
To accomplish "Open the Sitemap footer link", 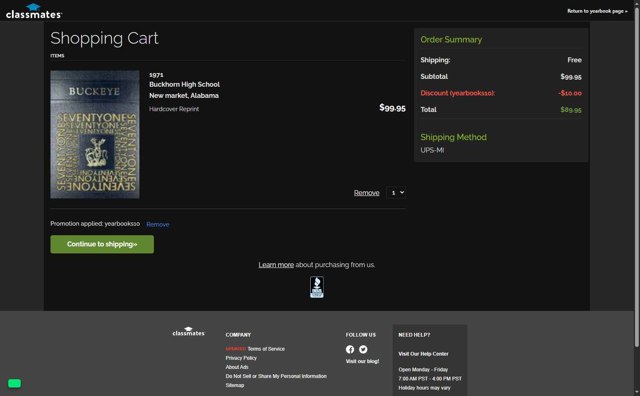I will (235, 385).
